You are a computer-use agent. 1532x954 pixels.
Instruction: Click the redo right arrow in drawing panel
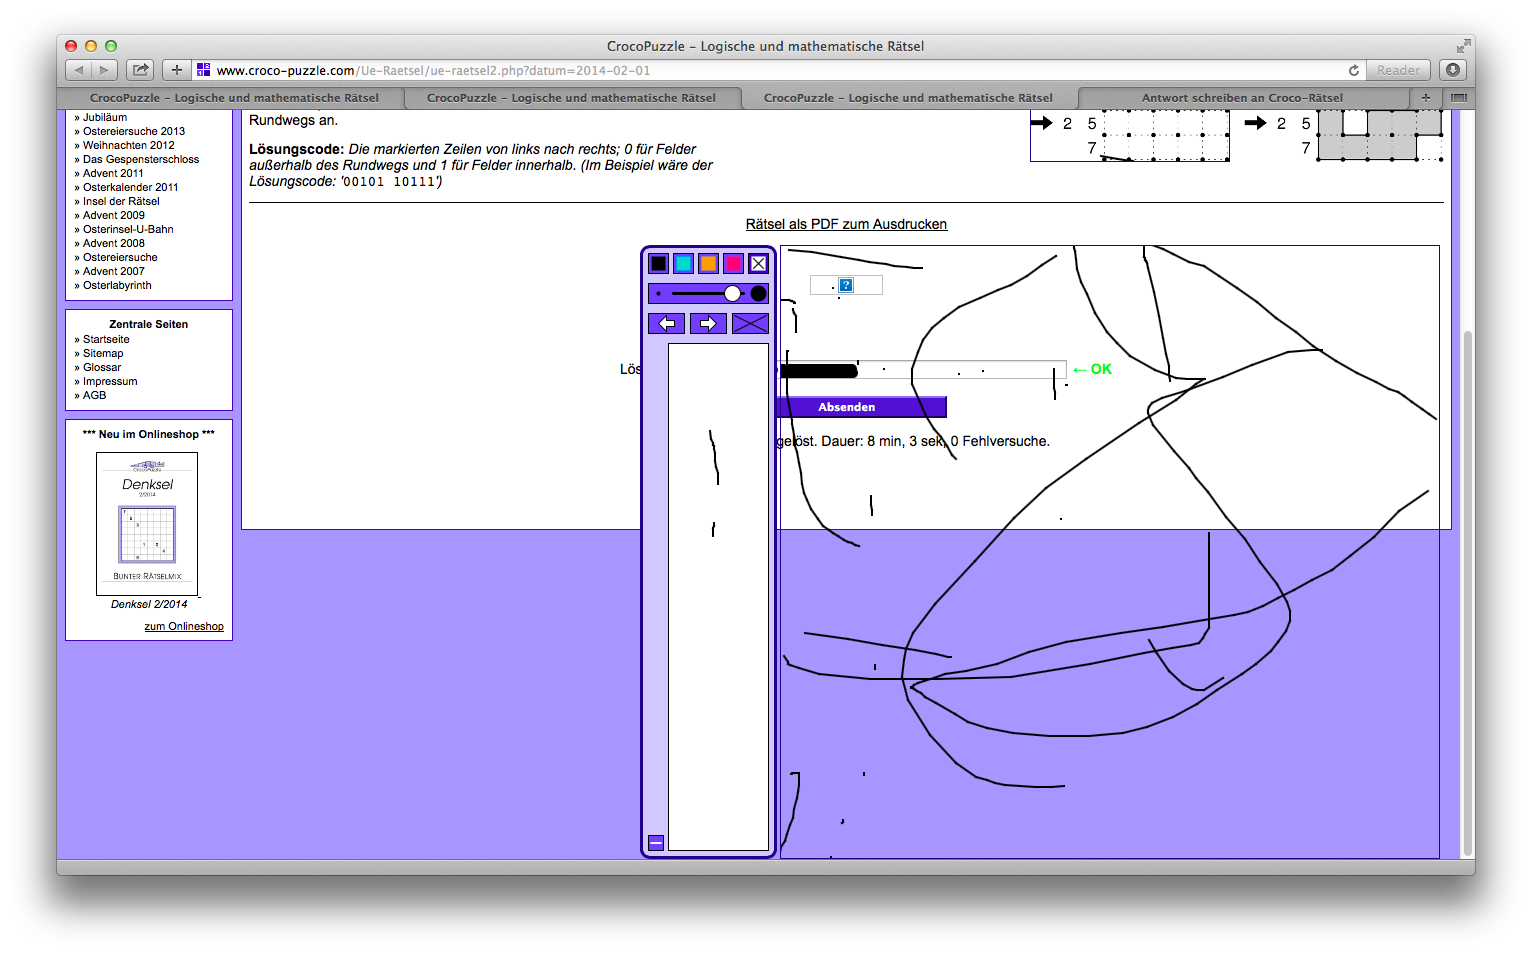[x=708, y=323]
